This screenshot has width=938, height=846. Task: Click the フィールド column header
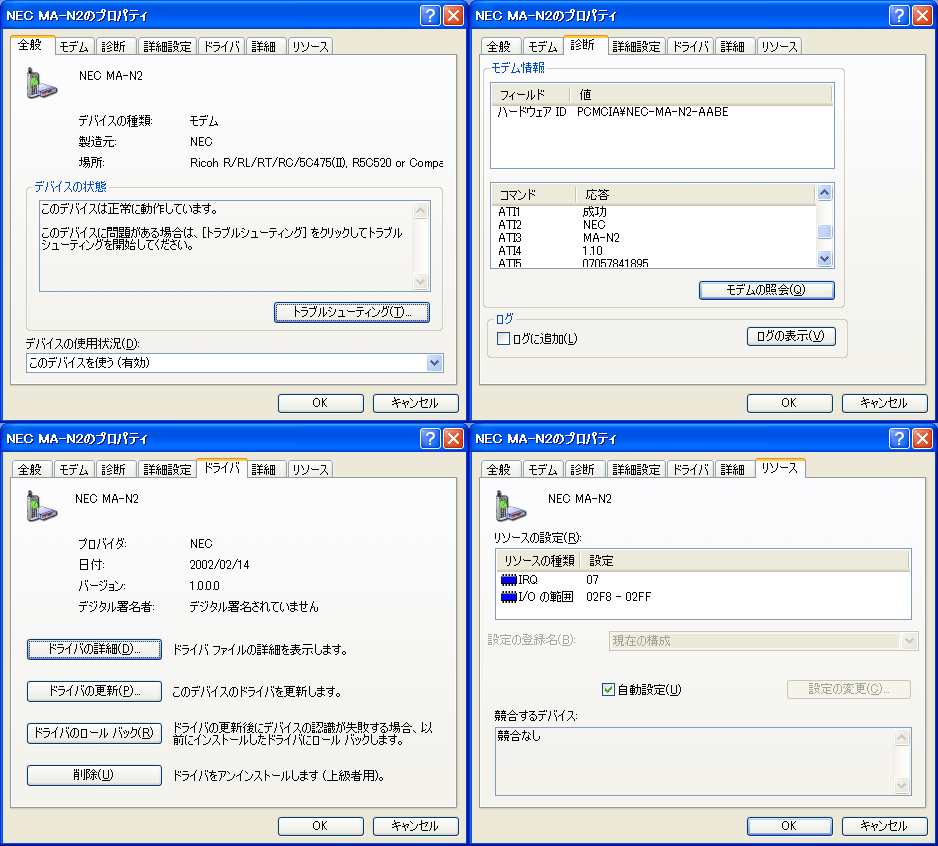click(531, 95)
